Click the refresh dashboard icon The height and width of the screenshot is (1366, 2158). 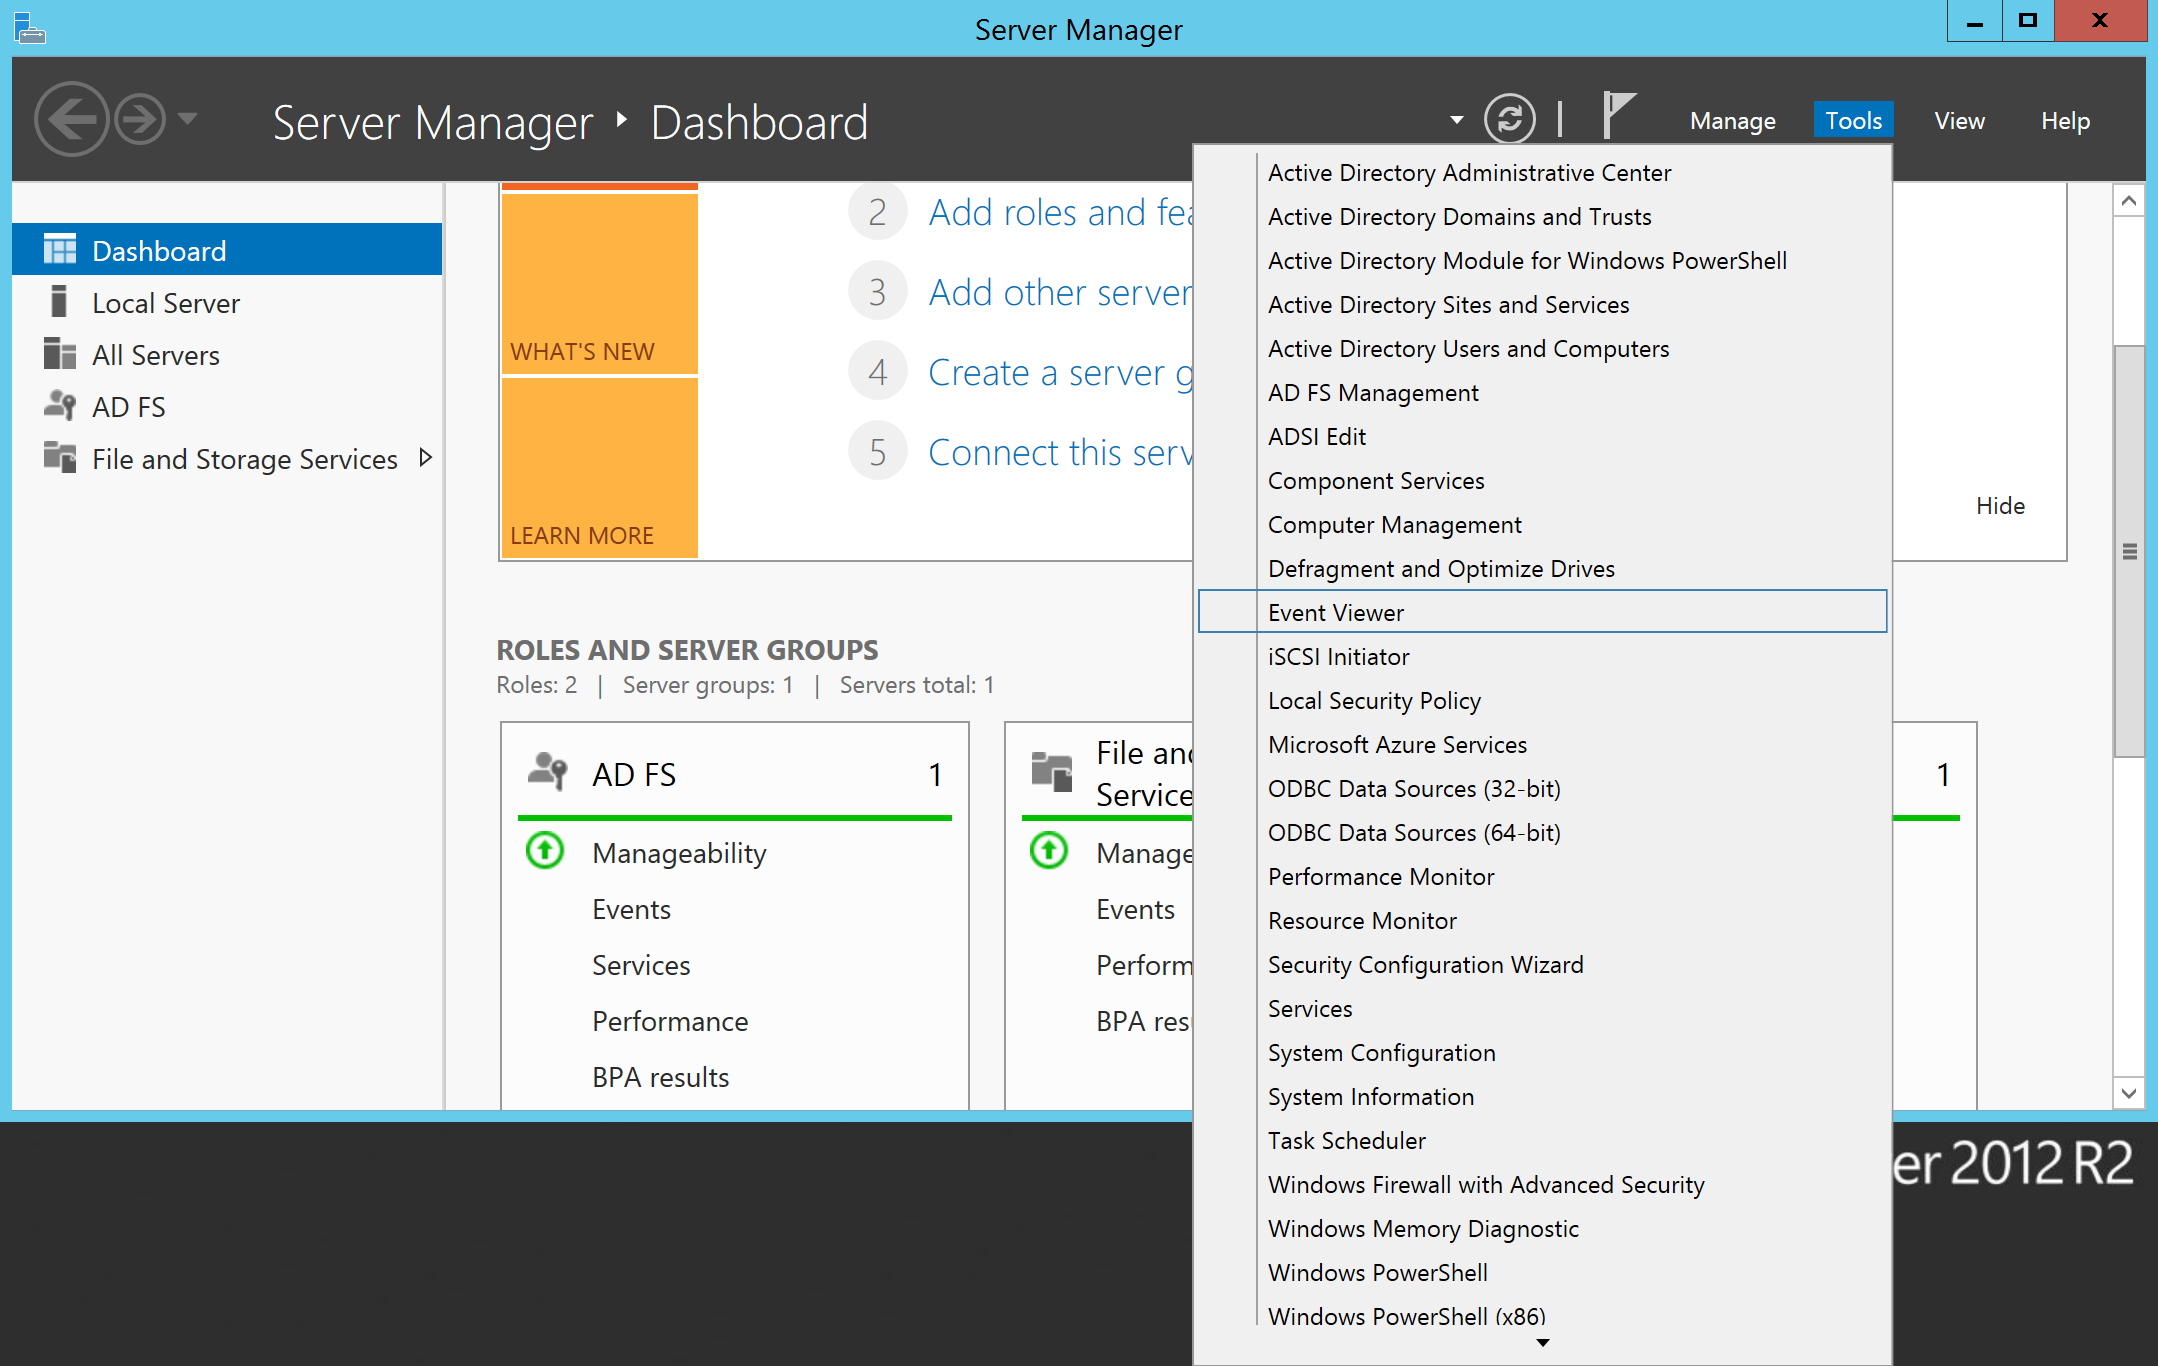(1509, 120)
